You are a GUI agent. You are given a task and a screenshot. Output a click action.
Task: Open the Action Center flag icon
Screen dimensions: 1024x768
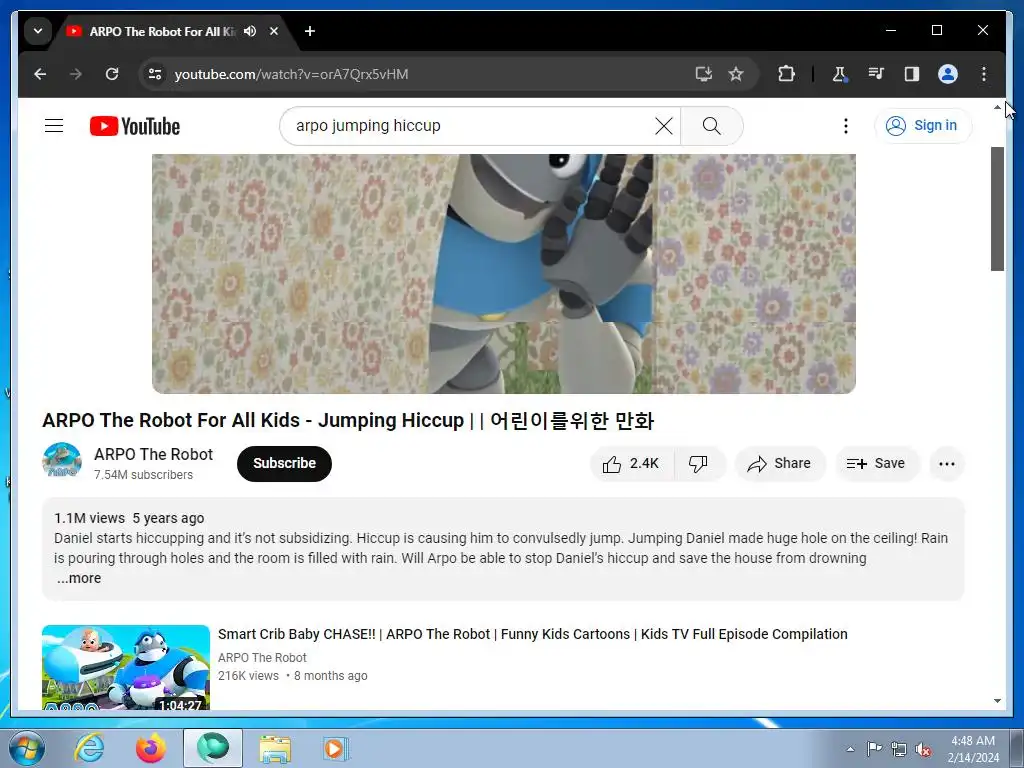pos(874,749)
